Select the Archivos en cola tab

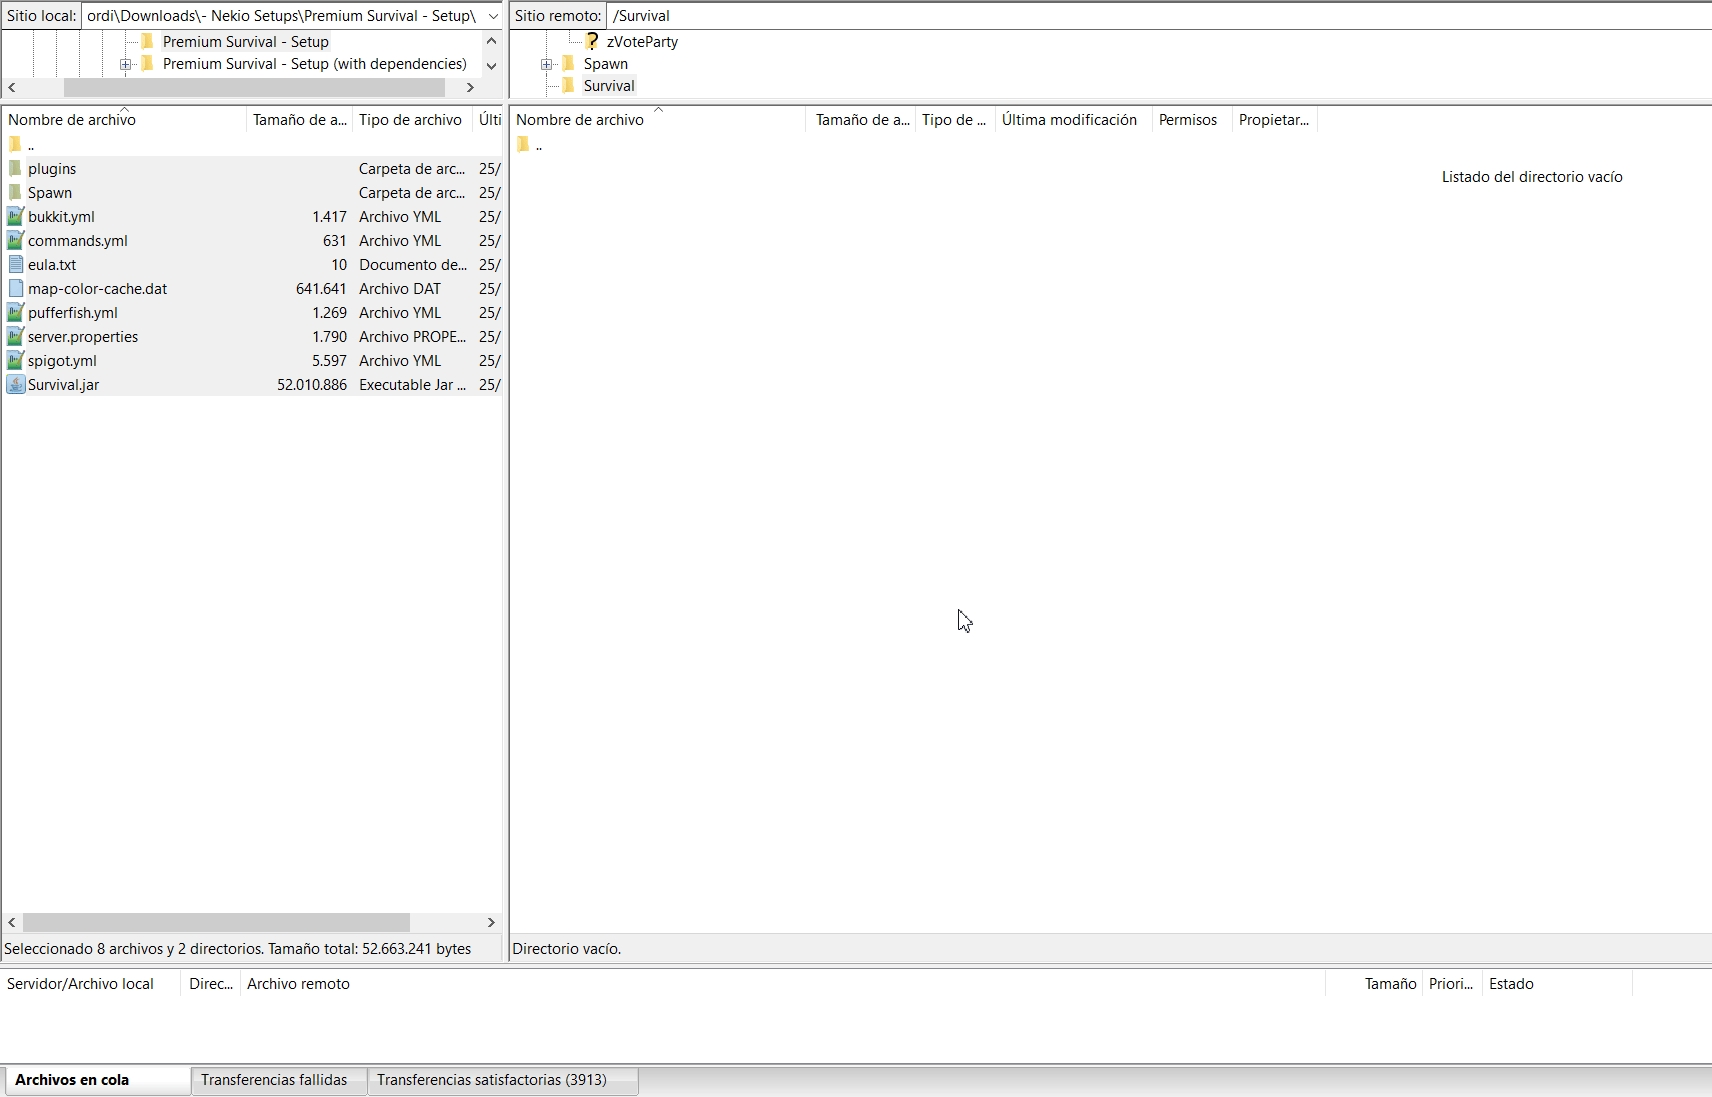click(x=72, y=1080)
